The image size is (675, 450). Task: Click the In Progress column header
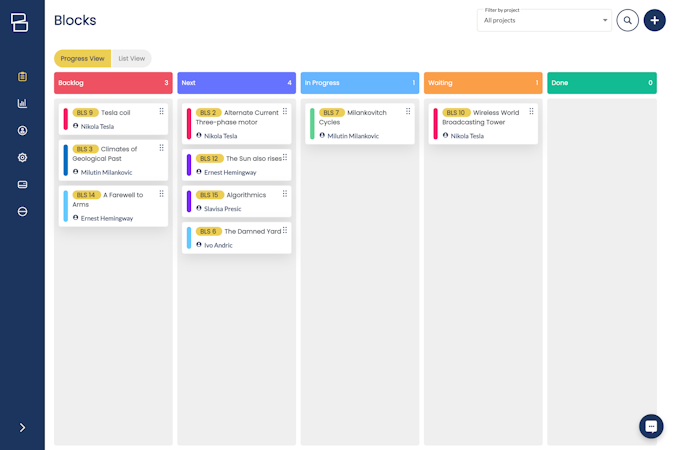pyautogui.click(x=360, y=83)
